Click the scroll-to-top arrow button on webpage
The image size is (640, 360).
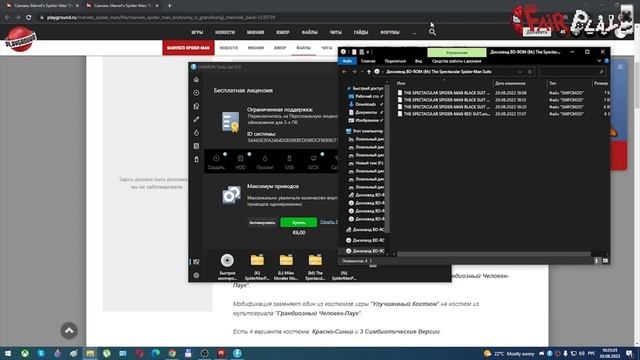coord(69,331)
